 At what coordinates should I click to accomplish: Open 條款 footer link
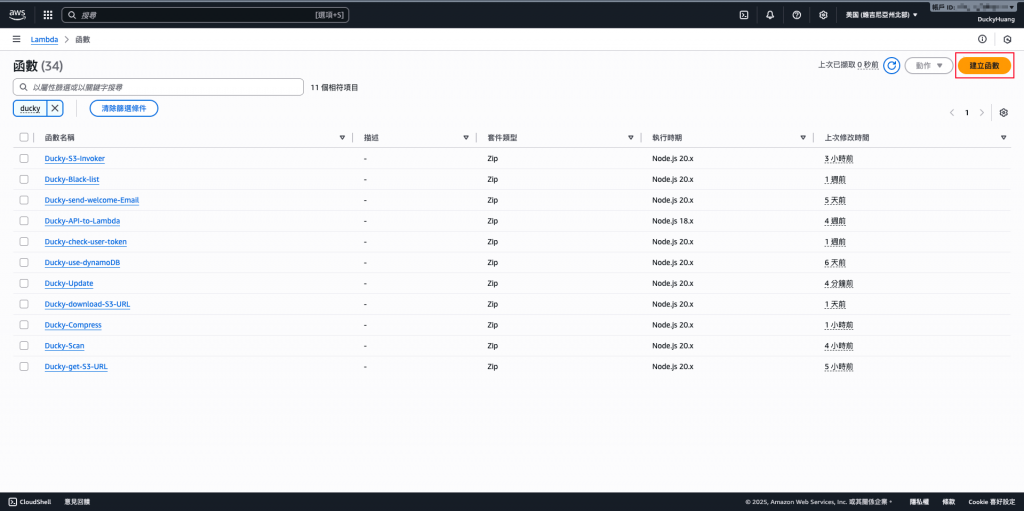(x=948, y=502)
